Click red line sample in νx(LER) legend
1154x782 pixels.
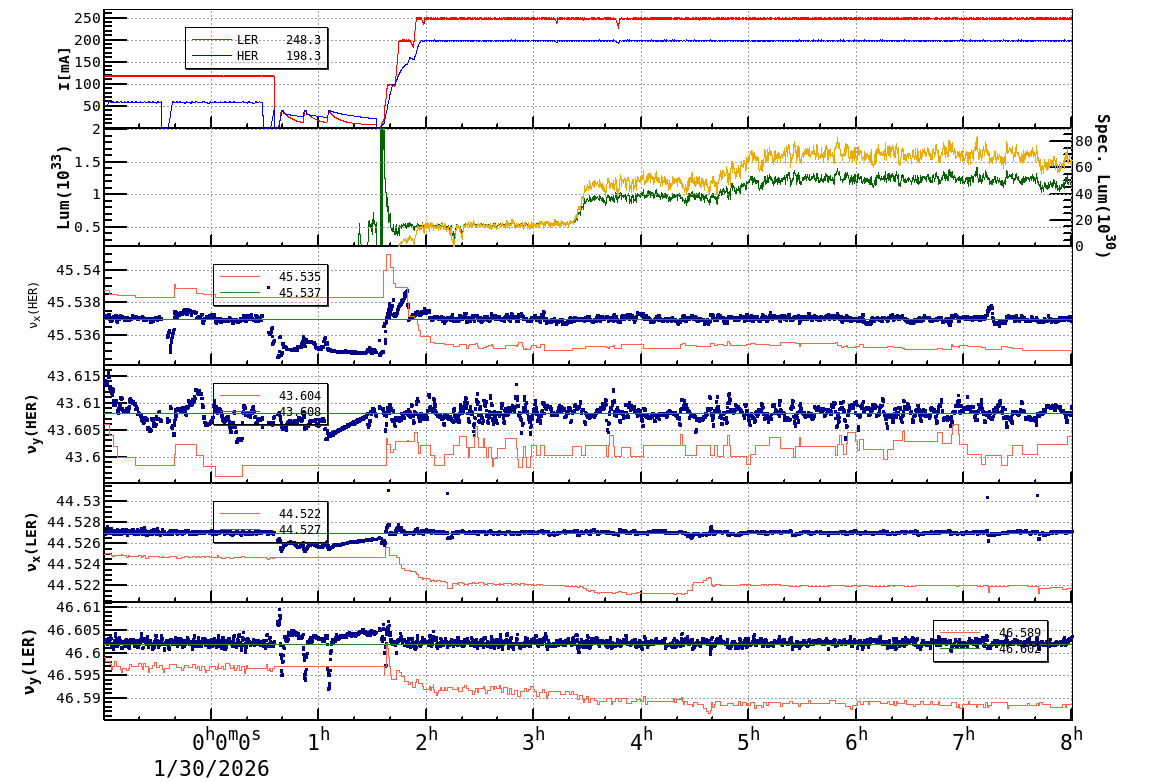pos(240,513)
